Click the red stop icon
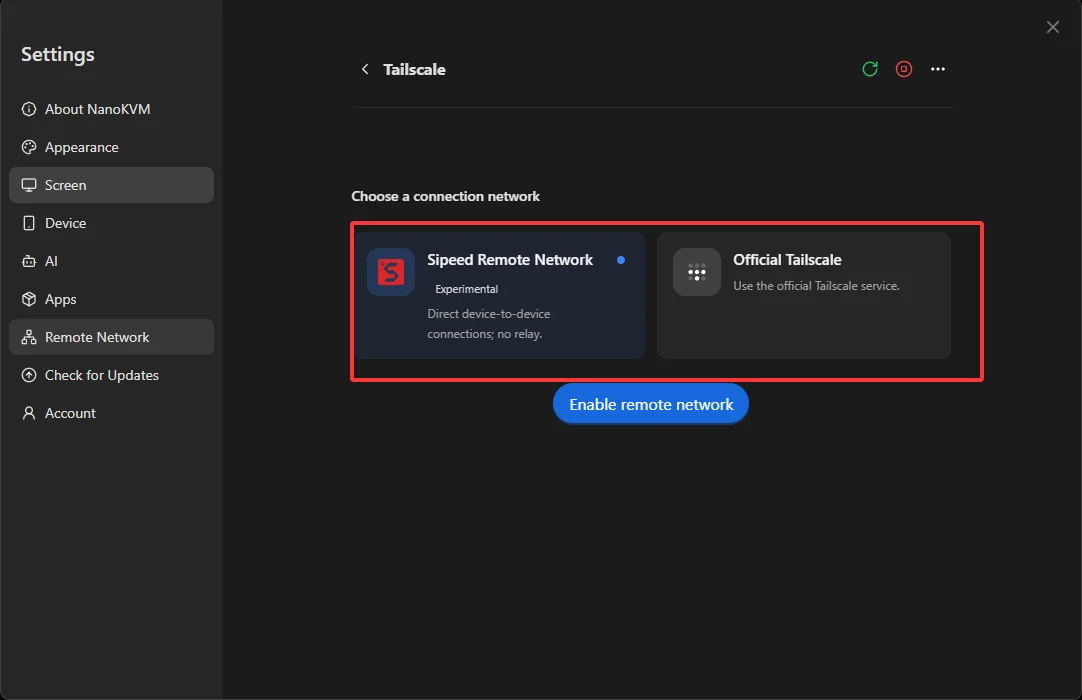The width and height of the screenshot is (1082, 700). 904,69
